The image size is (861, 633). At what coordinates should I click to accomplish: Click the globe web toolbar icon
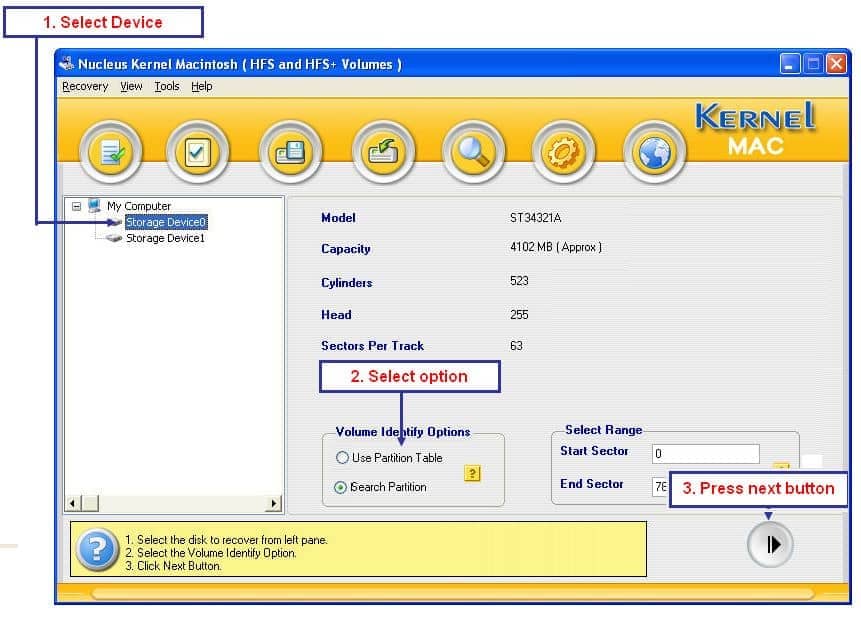tap(655, 152)
